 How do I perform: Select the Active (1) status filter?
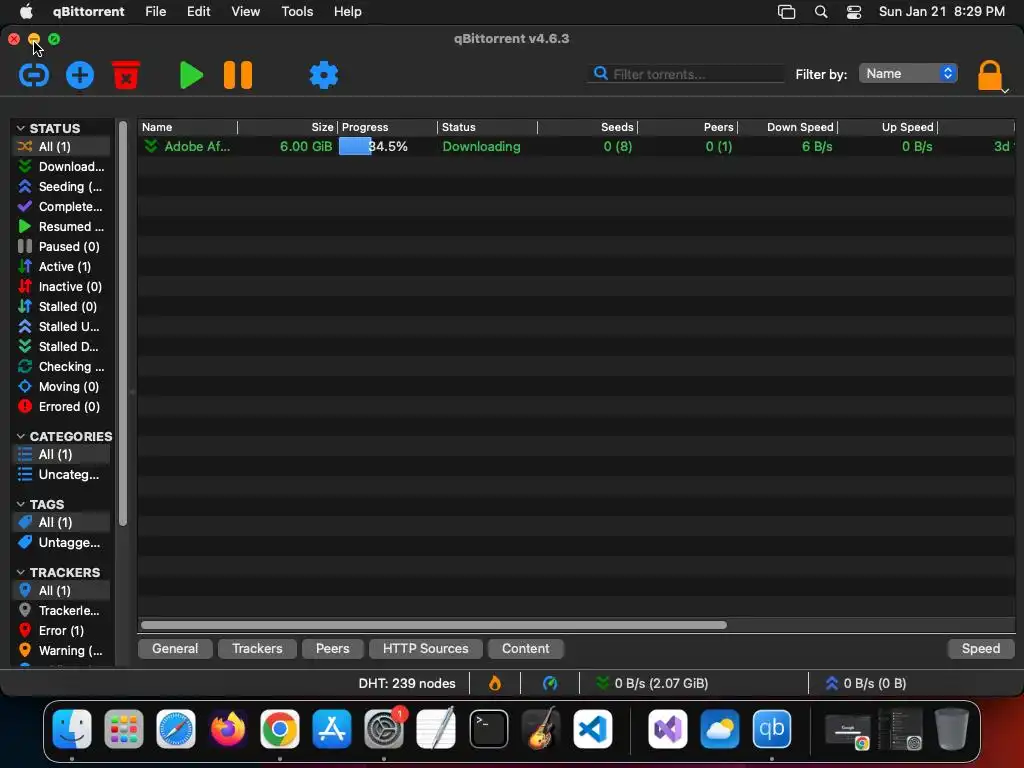62,266
